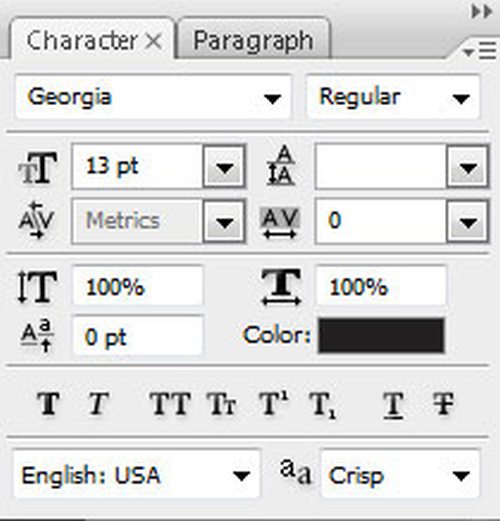This screenshot has width=500, height=521.
Task: Switch to the Paragraph tab
Action: [x=253, y=41]
